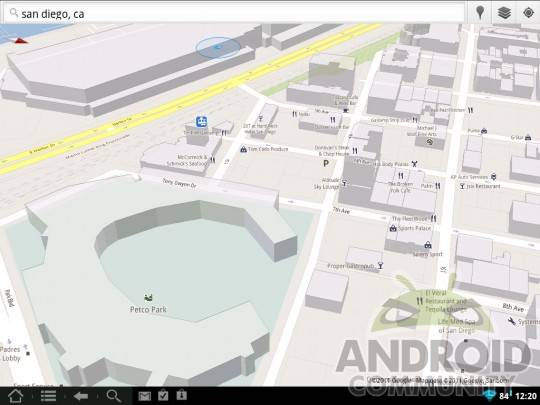Viewport: 540px width, 405px height.
Task: Tap the Petco Park stadium marker
Action: pos(148,297)
